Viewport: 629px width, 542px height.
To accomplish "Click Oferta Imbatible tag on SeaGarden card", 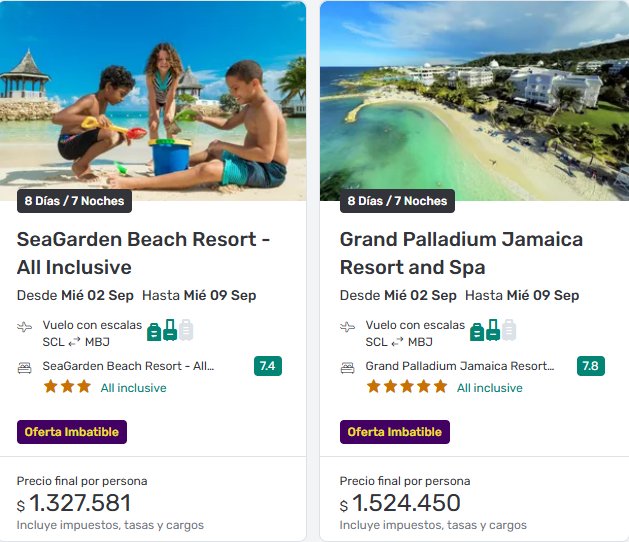I will click(x=72, y=432).
